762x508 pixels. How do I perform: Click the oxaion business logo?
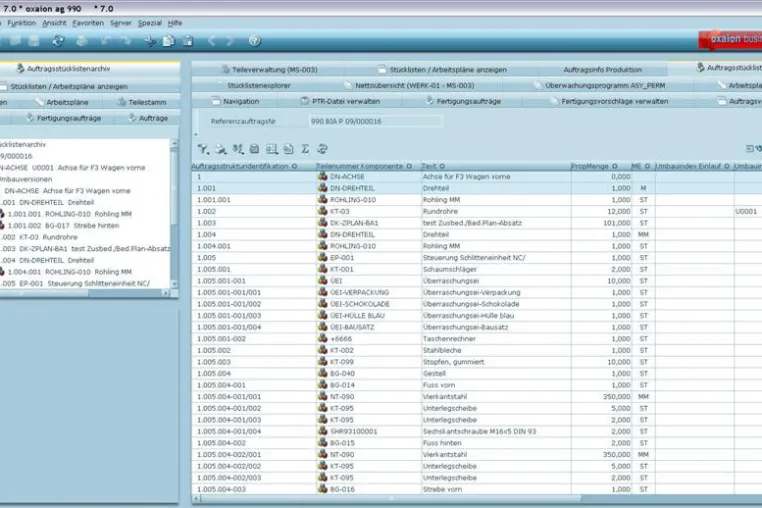coord(730,39)
